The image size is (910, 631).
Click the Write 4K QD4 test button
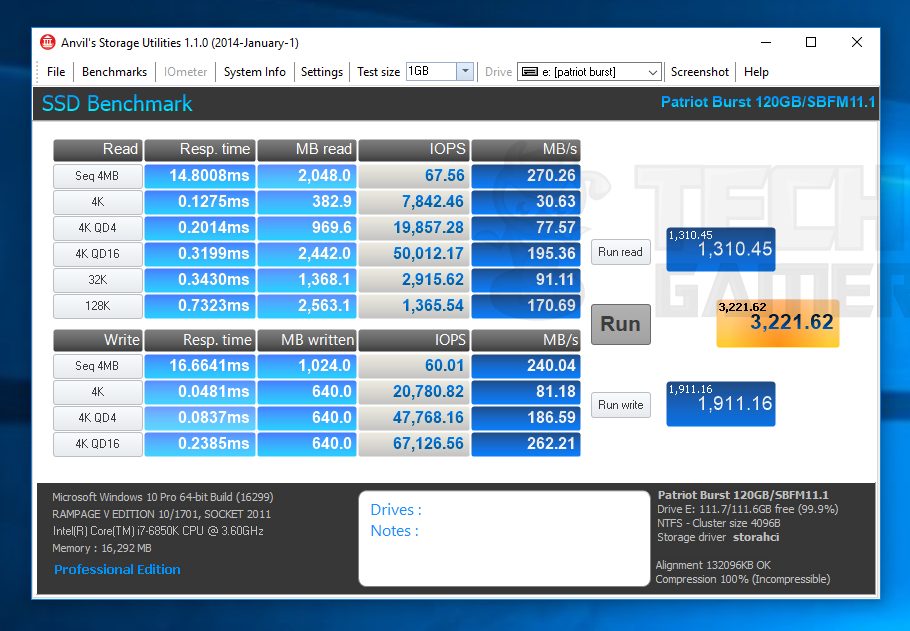[x=98, y=418]
